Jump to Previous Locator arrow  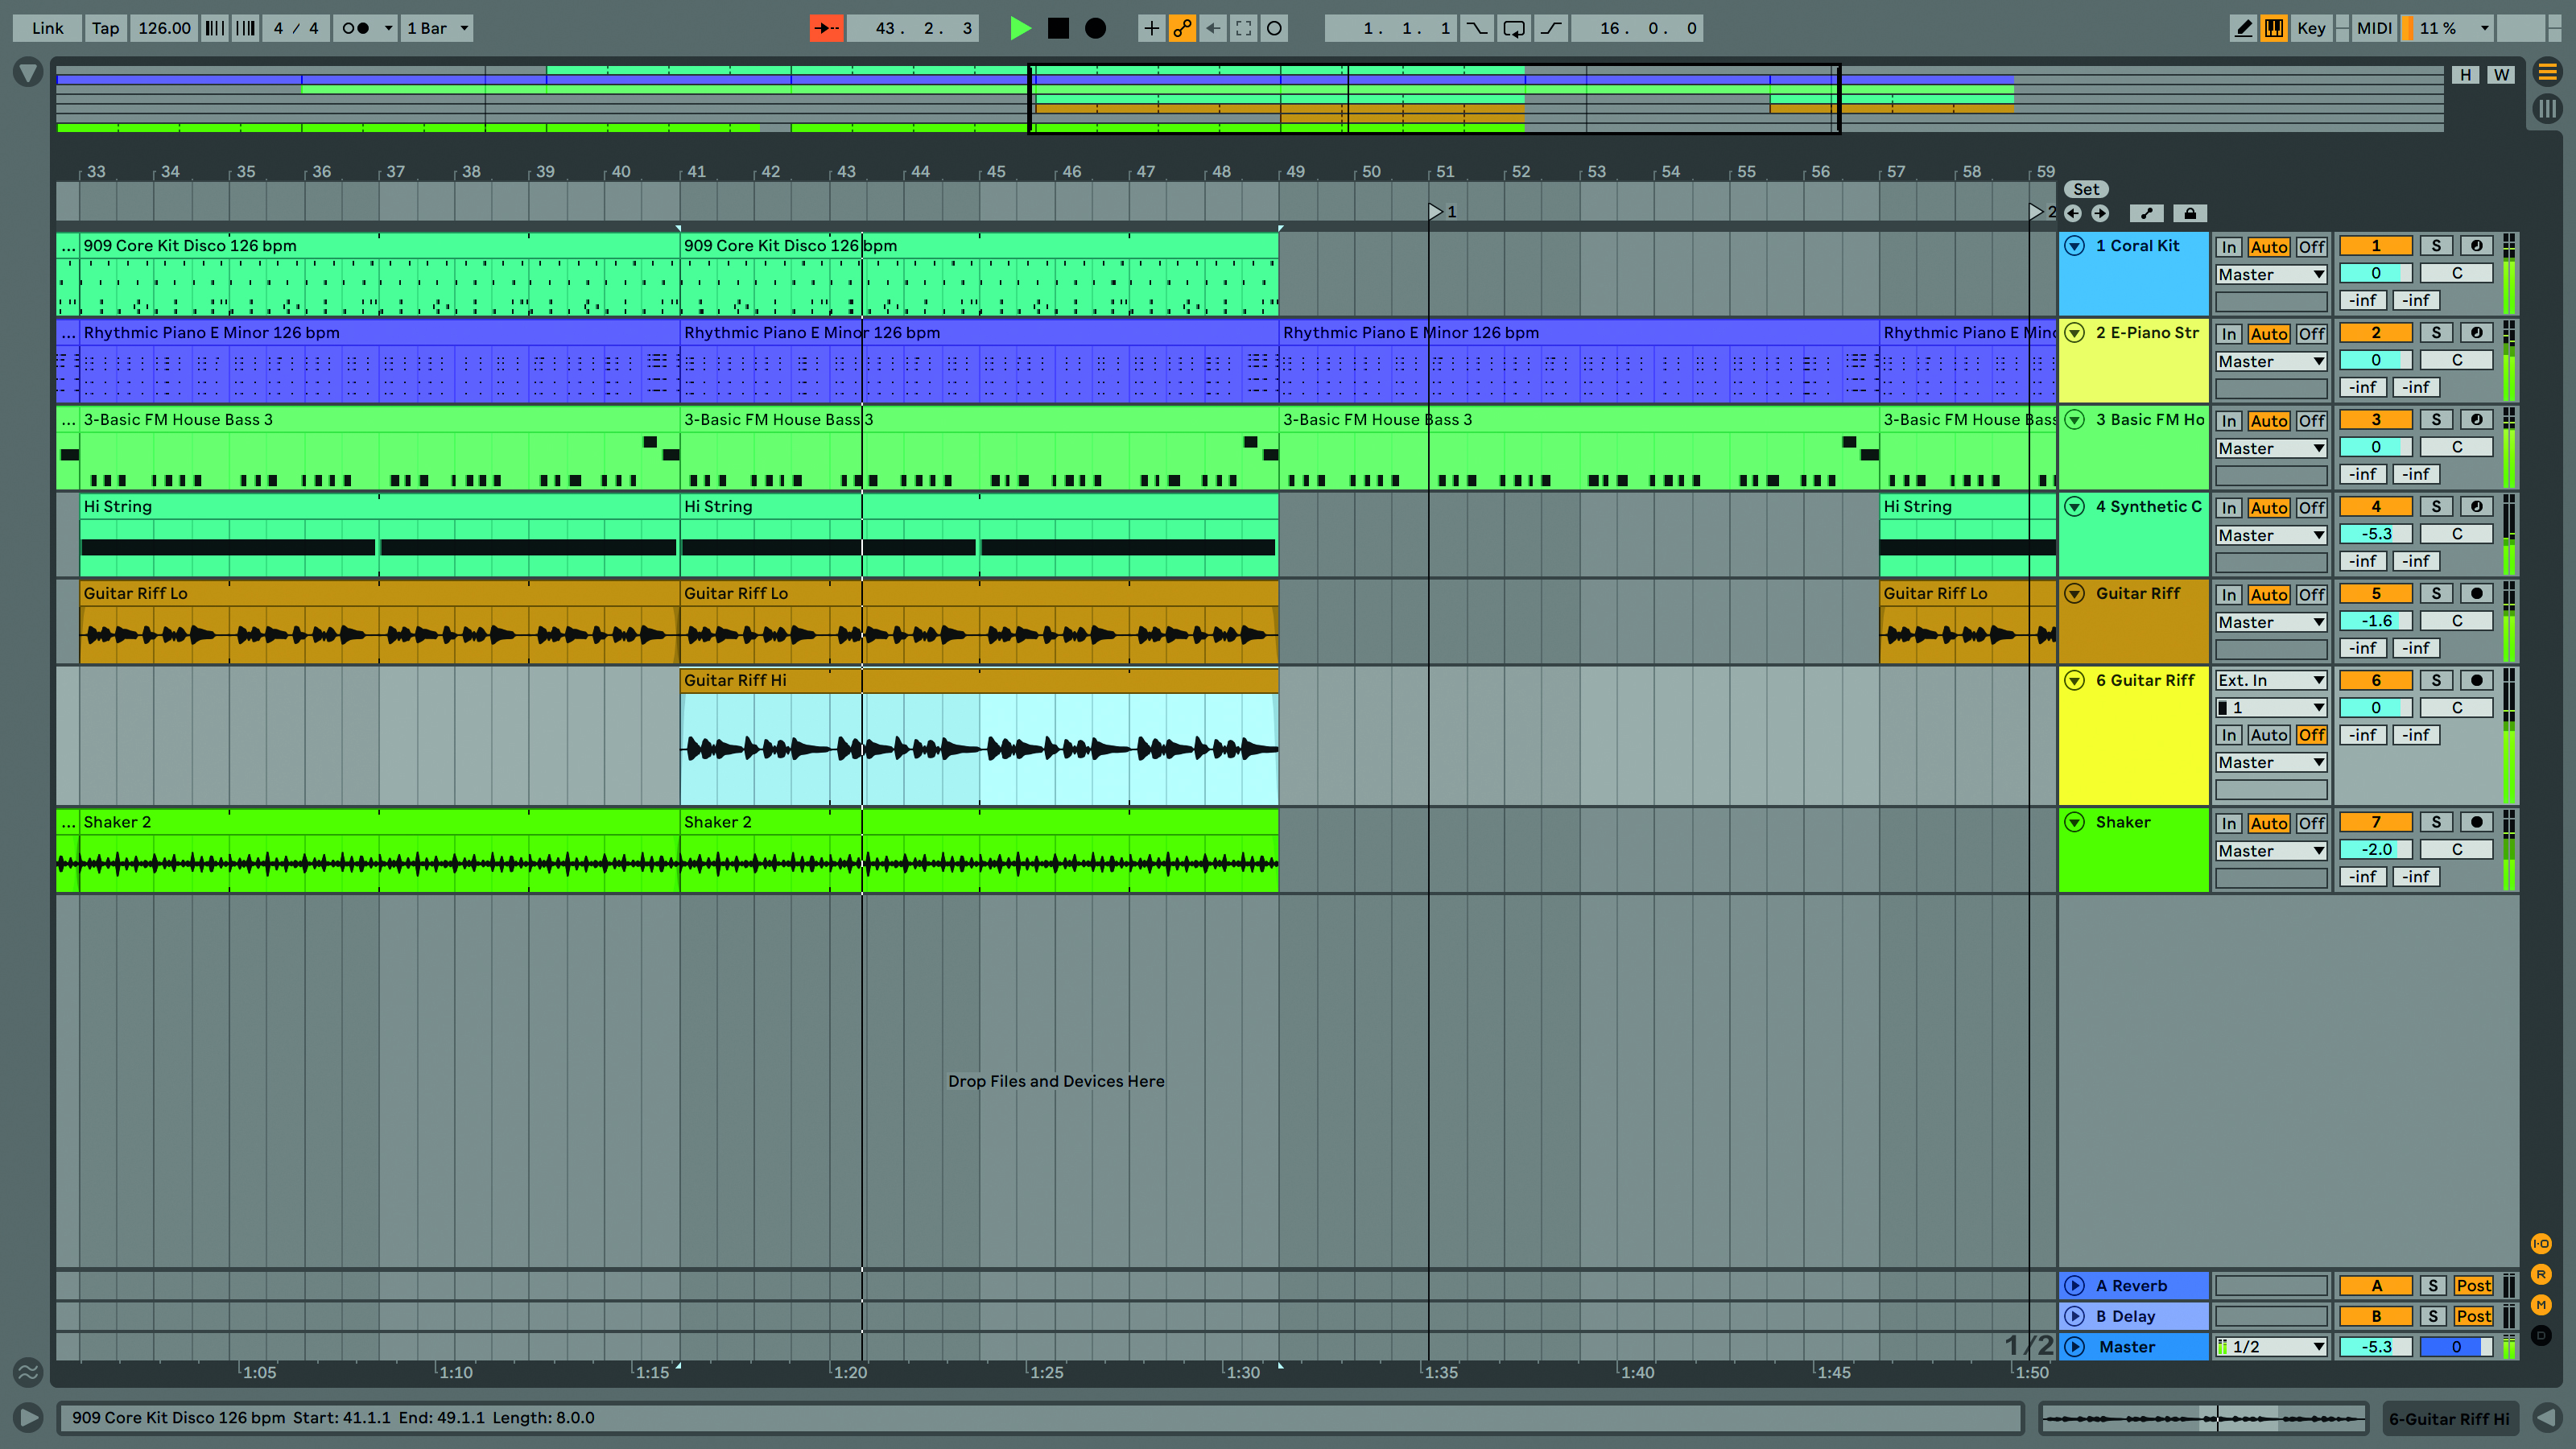2073,213
